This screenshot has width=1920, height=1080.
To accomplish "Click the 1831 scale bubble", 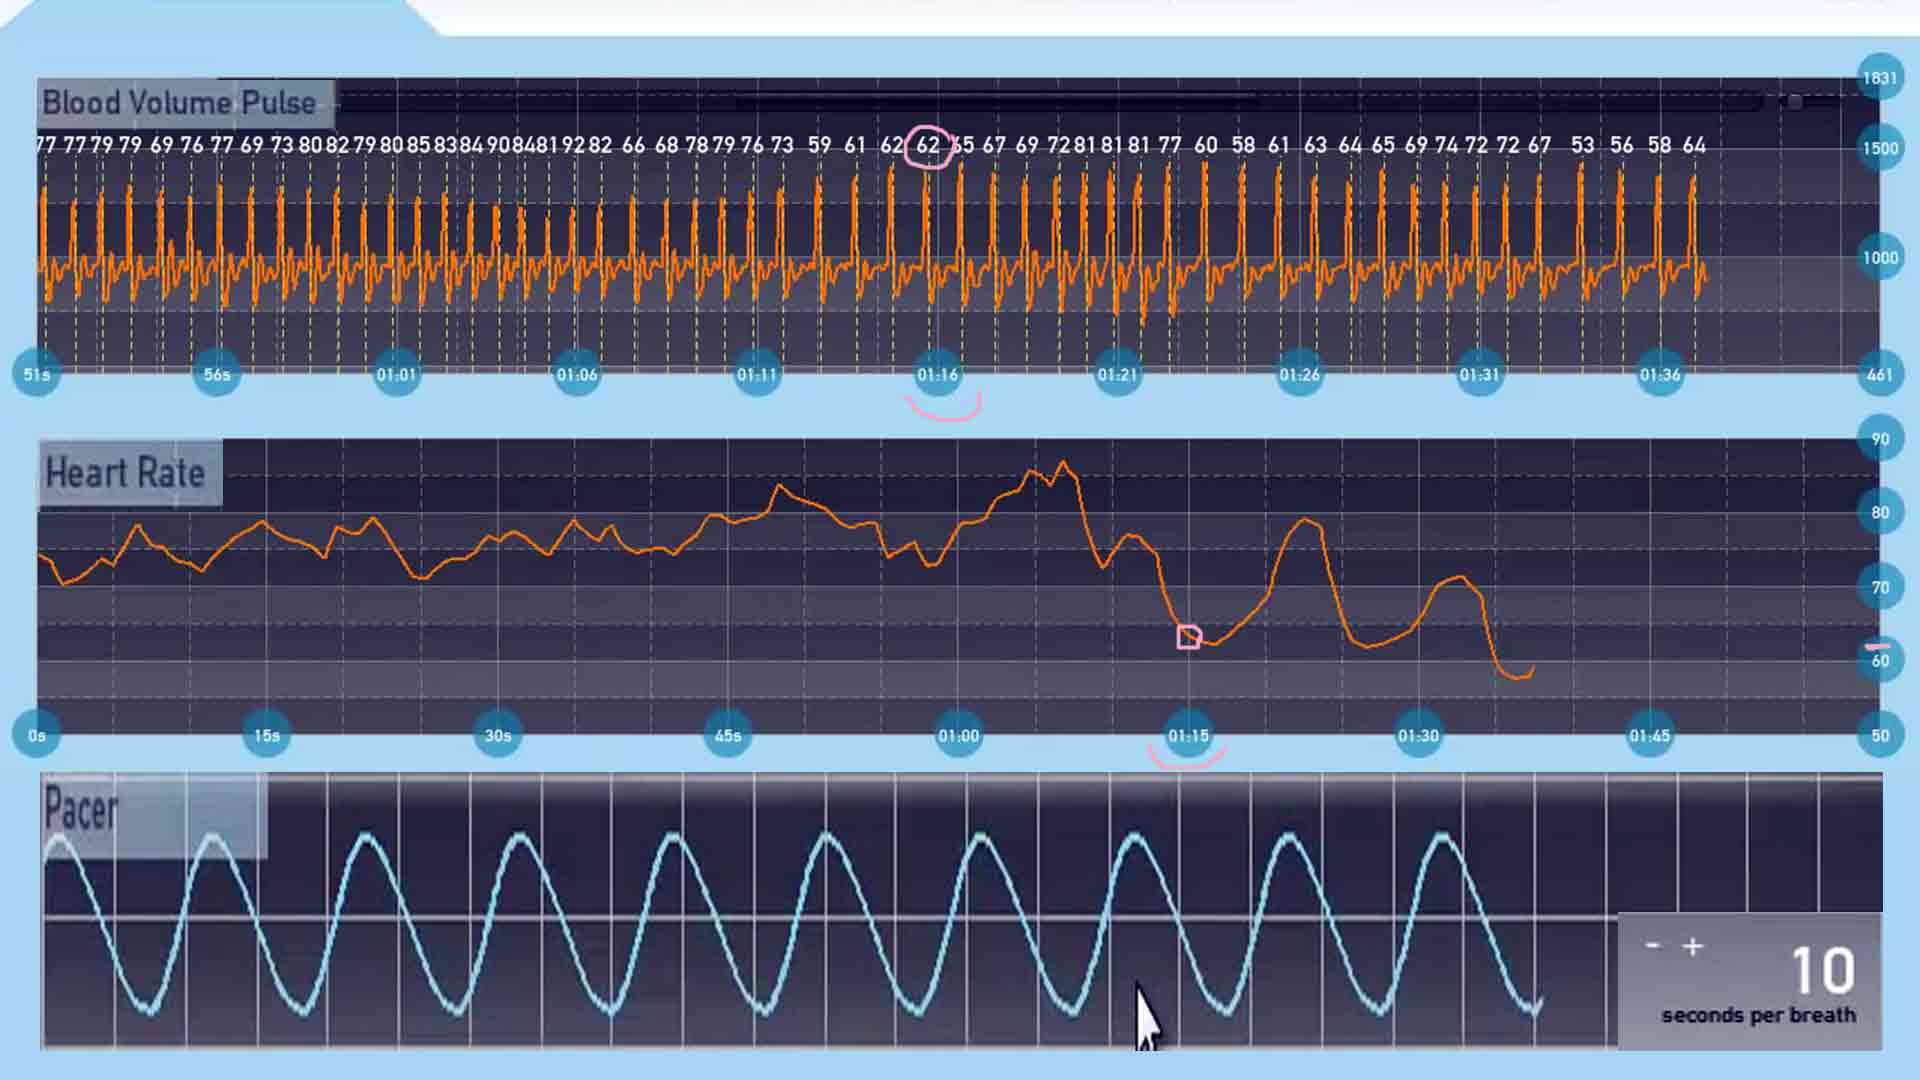I will pos(1880,78).
